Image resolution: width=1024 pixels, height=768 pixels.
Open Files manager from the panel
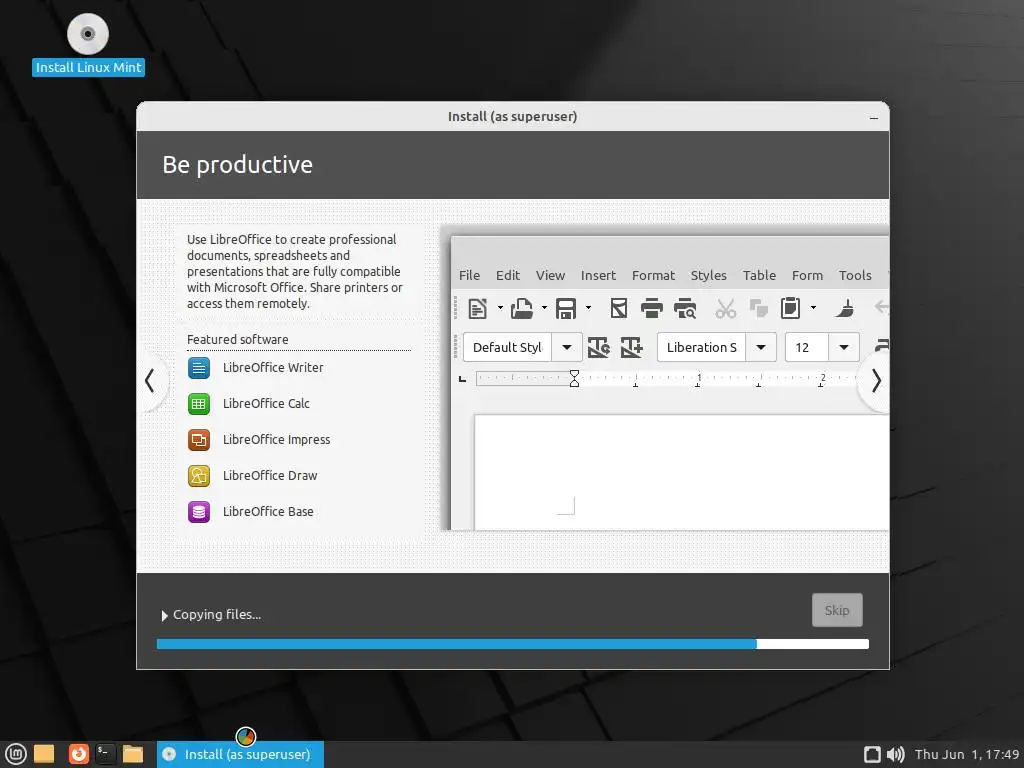click(x=133, y=754)
